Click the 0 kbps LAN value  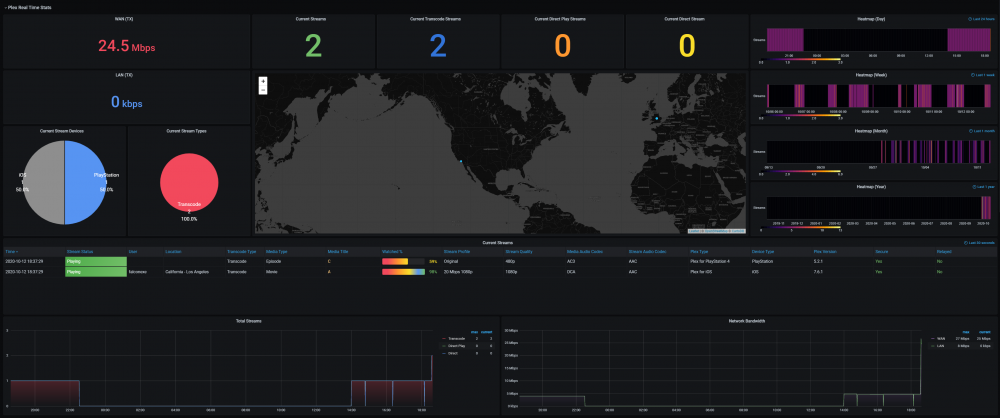pyautogui.click(x=126, y=102)
